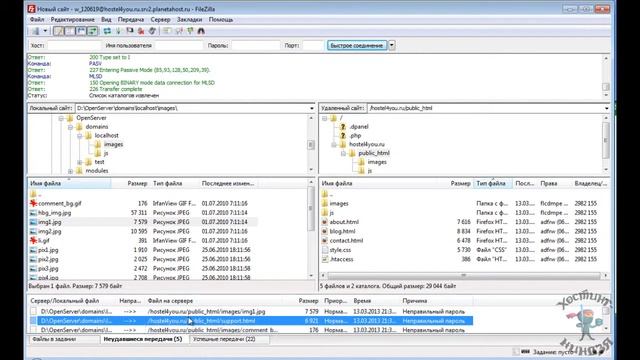Open the Сервер menu
The image size is (640, 360).
point(160,20)
